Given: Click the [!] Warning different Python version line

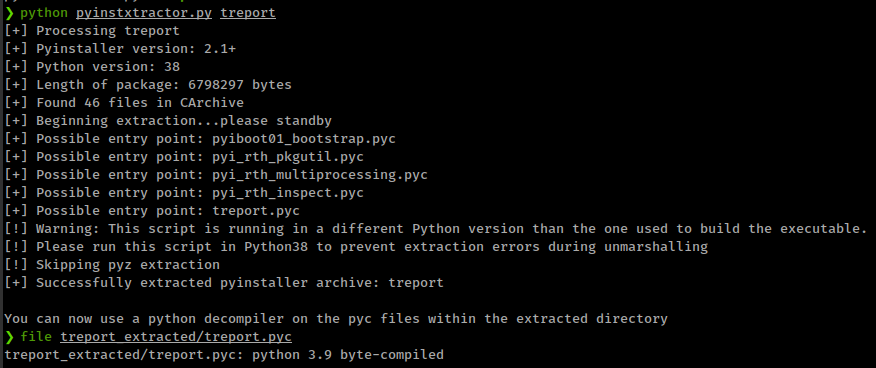Looking at the screenshot, I should point(436,229).
